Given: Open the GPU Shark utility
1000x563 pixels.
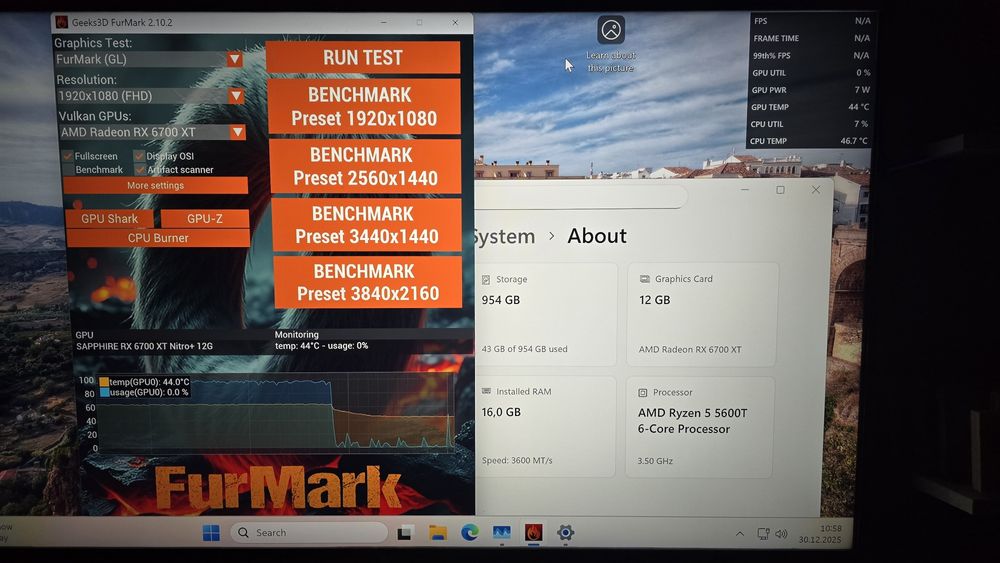Looking at the screenshot, I should (x=110, y=219).
